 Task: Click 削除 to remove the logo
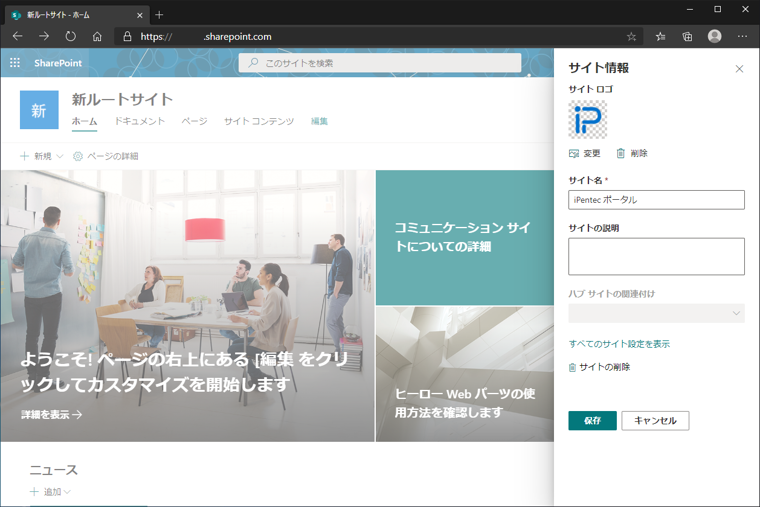click(x=632, y=154)
